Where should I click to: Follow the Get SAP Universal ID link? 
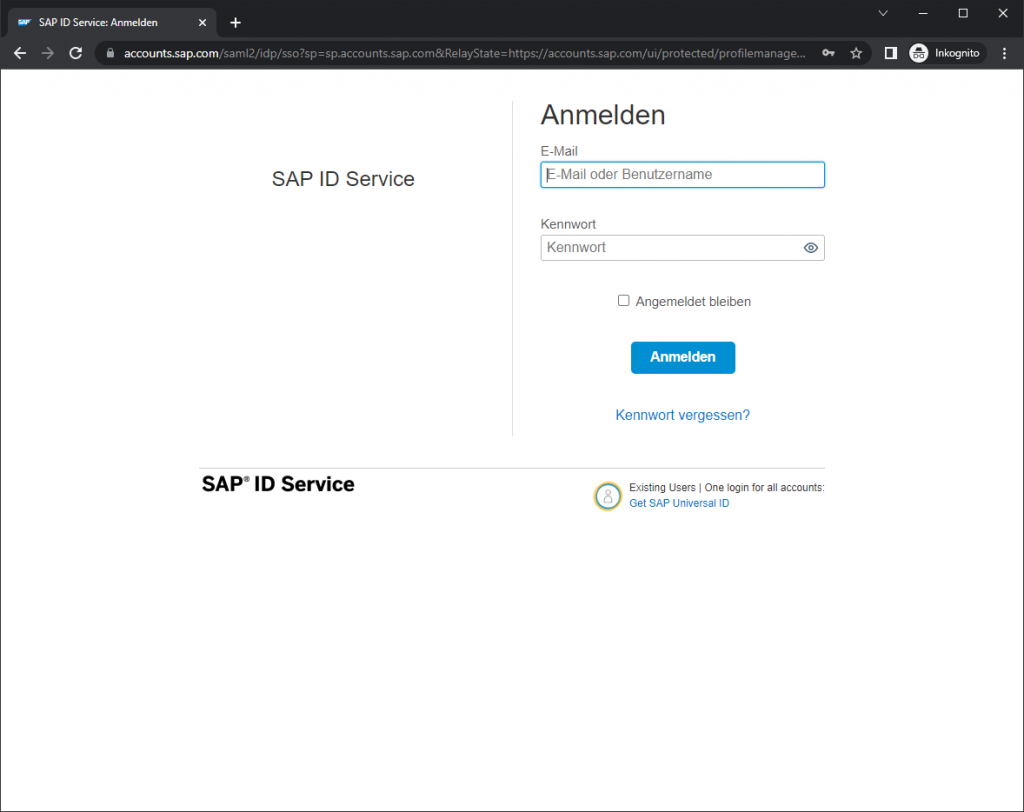point(679,503)
